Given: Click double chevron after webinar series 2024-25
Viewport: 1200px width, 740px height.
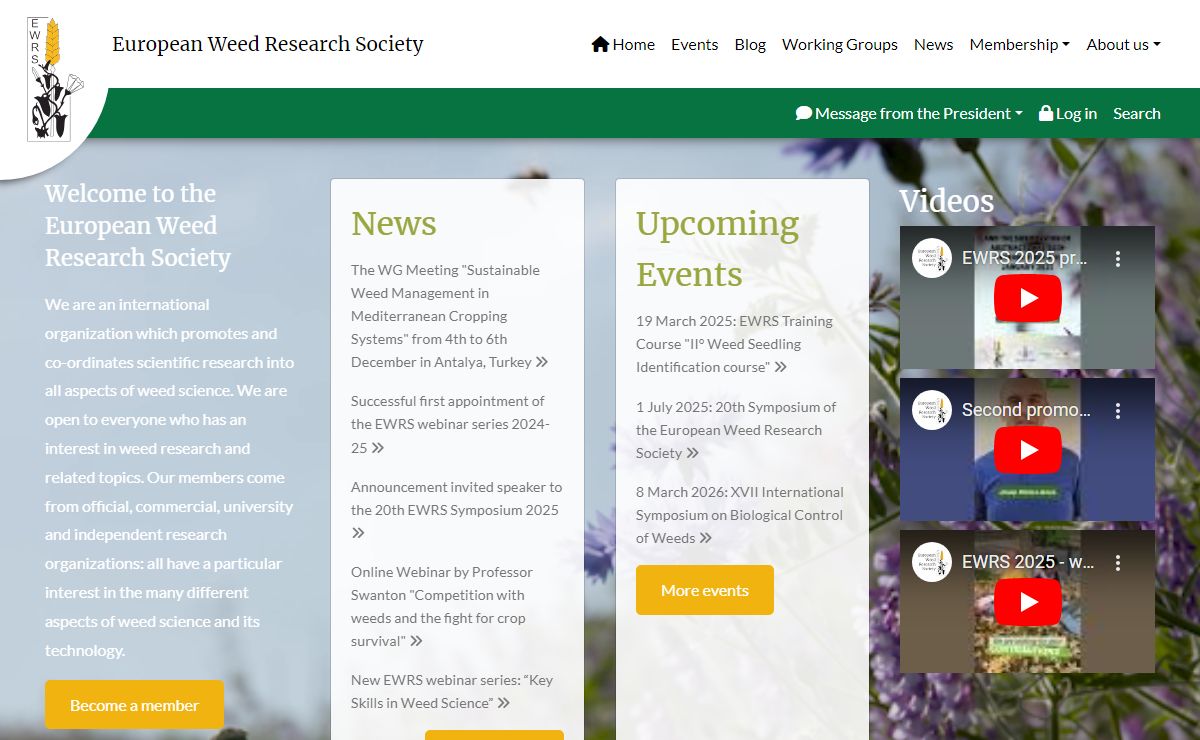Looking at the screenshot, I should pos(378,448).
